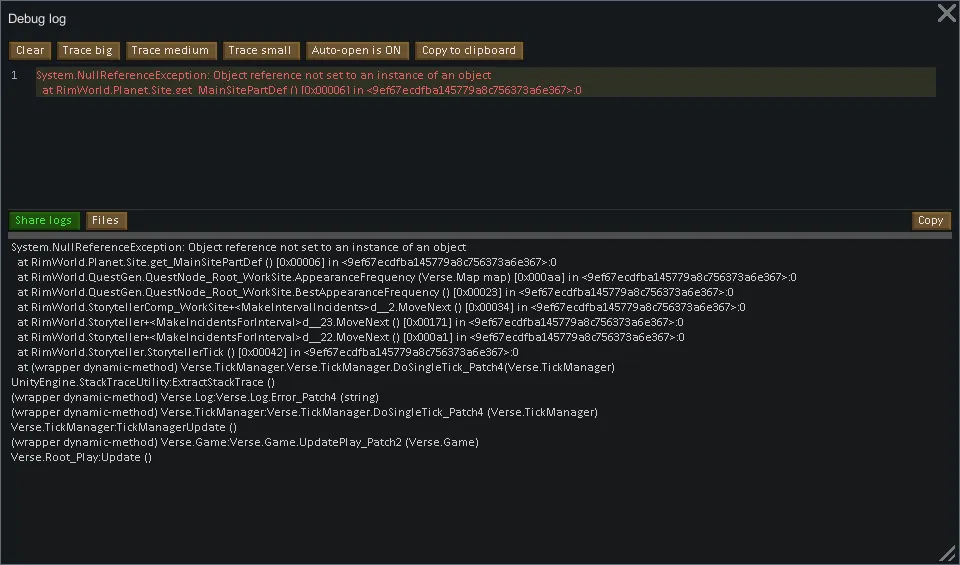Click the gray divider bar above stack trace
The image size is (960, 565).
click(x=480, y=236)
